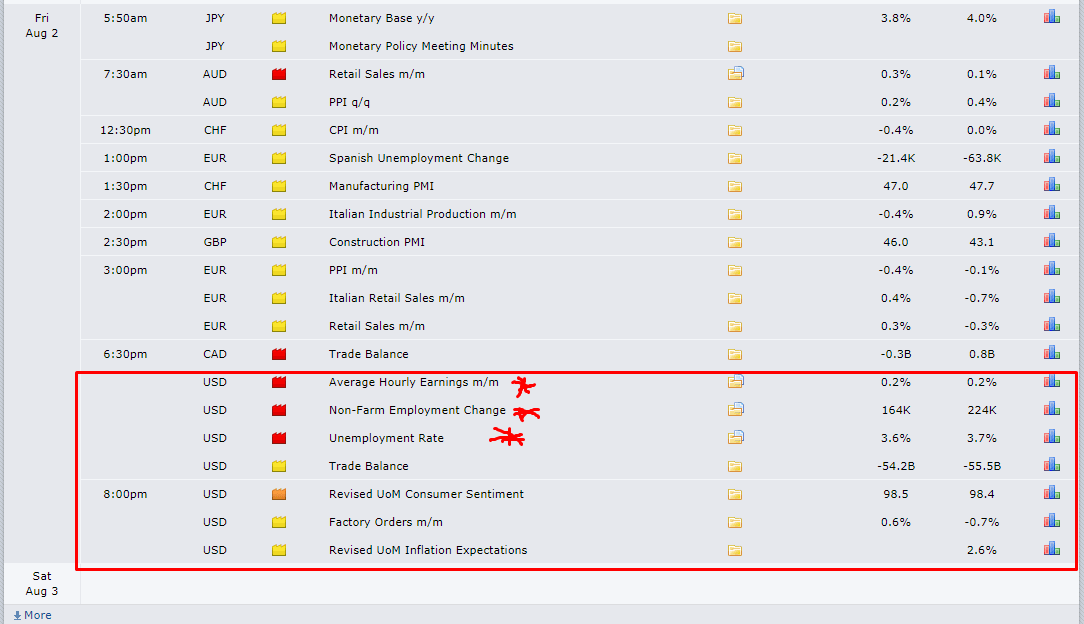This screenshot has width=1084, height=624.
Task: Open detail folder for Manufacturing PMI
Action: (735, 187)
